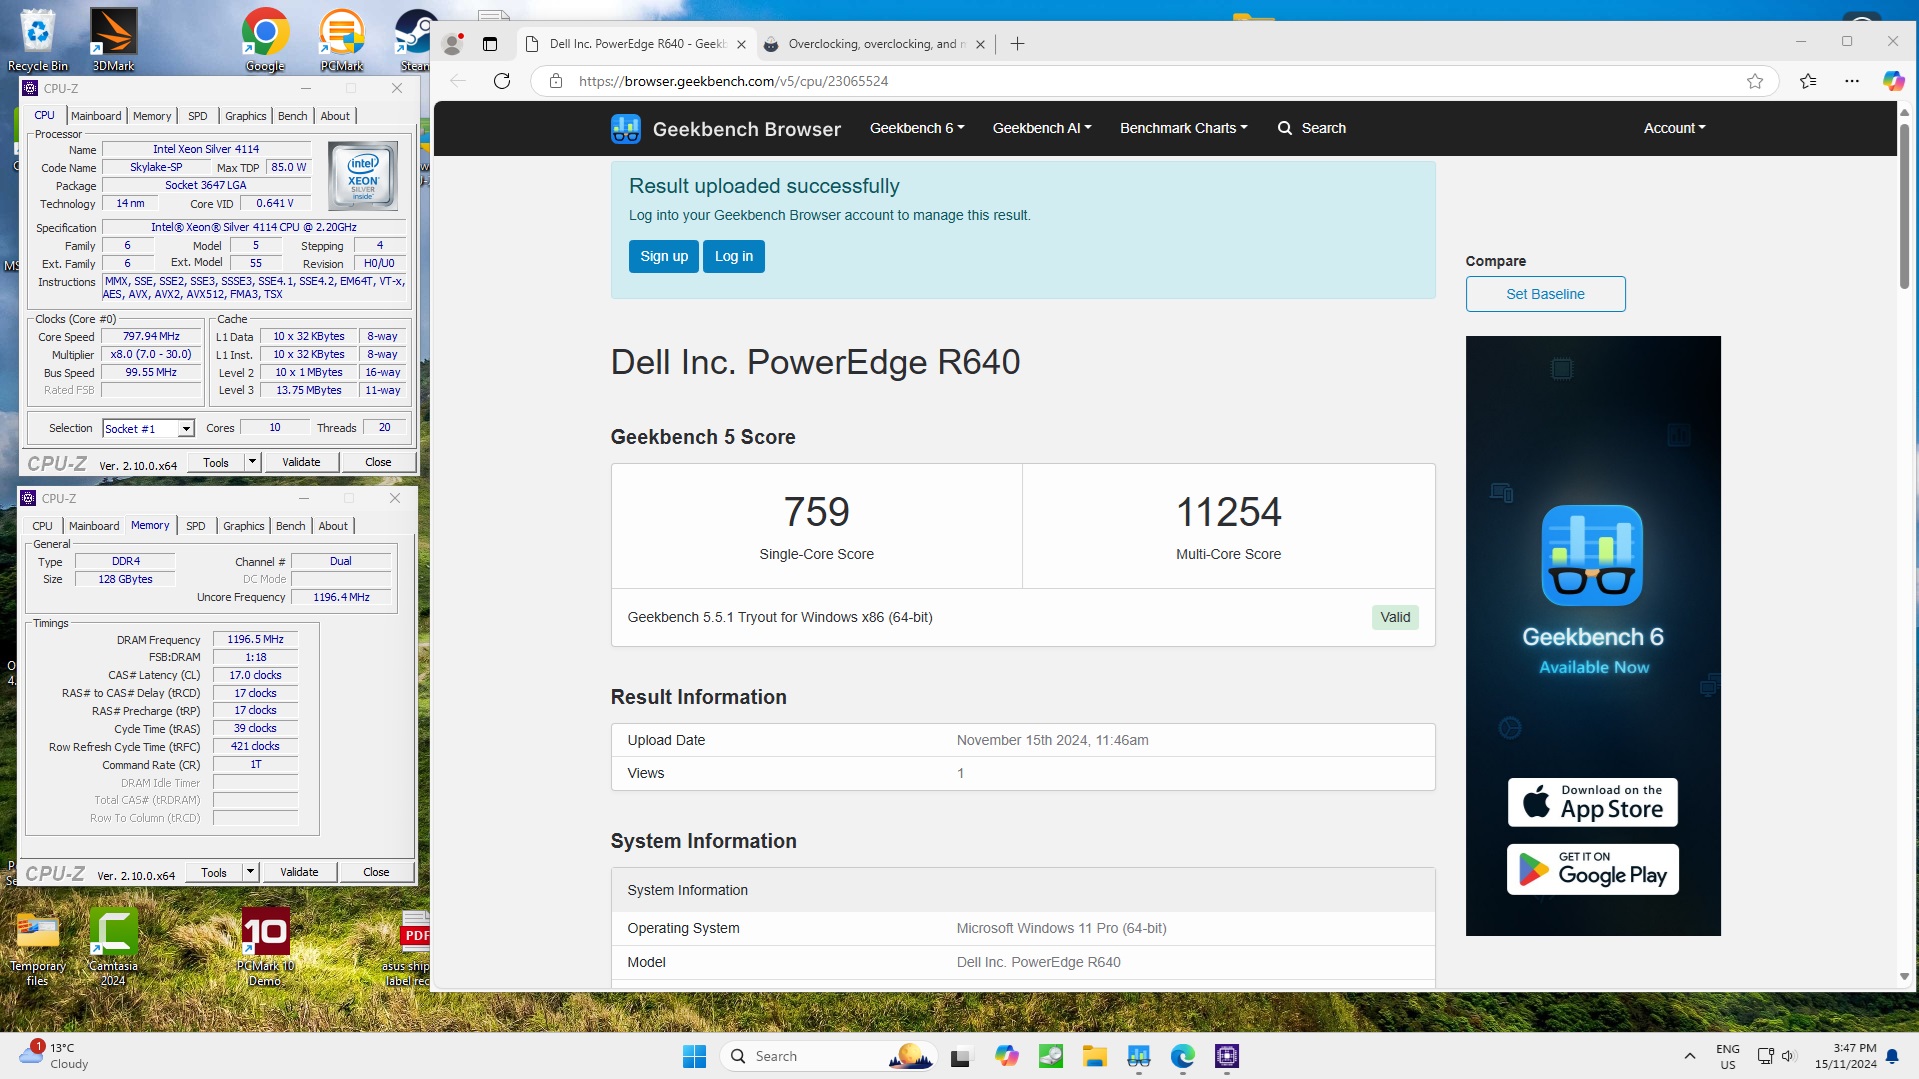Viewport: 1919px width, 1079px height.
Task: Open Temporary files folder on desktop
Action: tap(37, 946)
